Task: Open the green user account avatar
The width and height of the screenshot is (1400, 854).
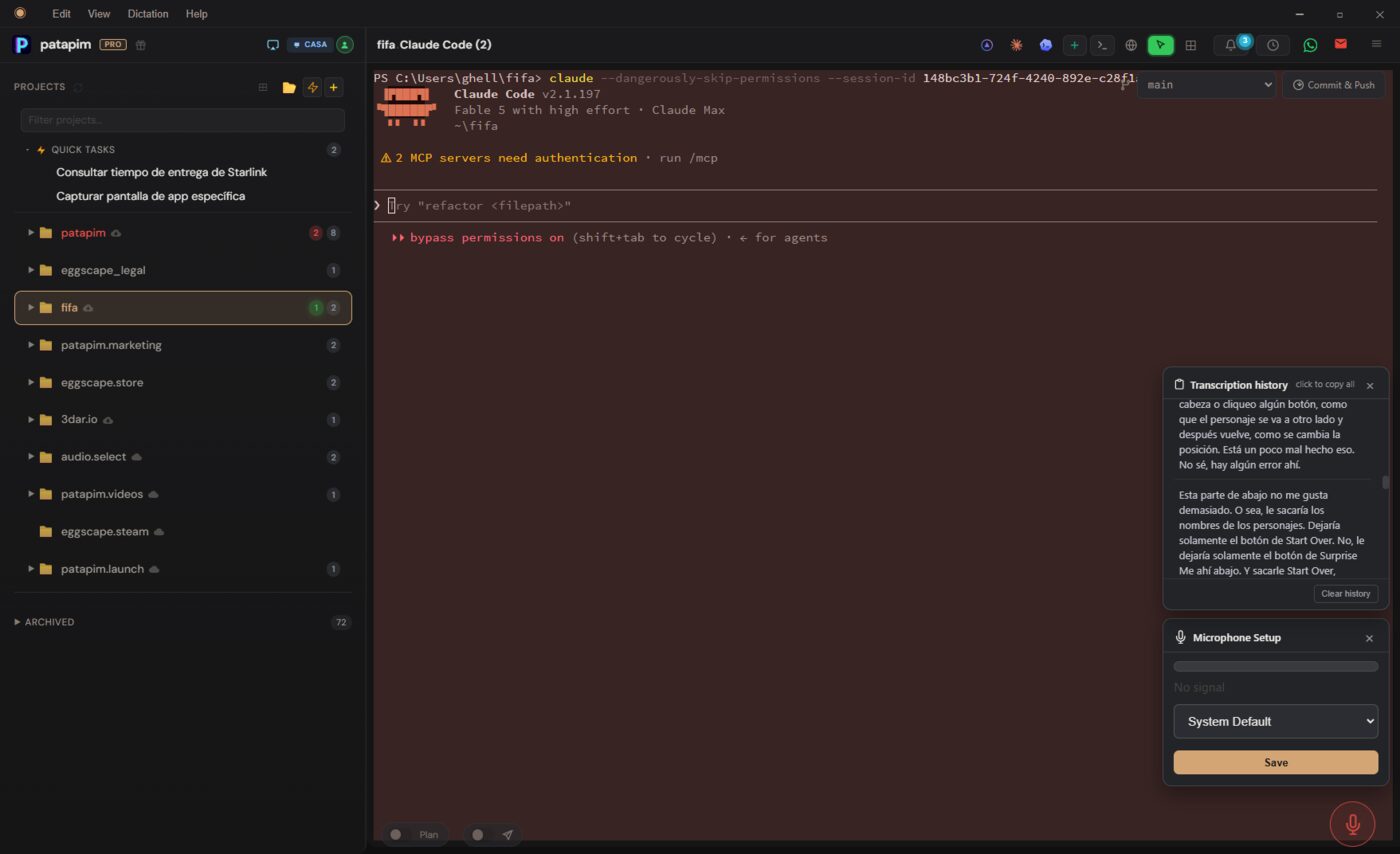Action: point(345,45)
